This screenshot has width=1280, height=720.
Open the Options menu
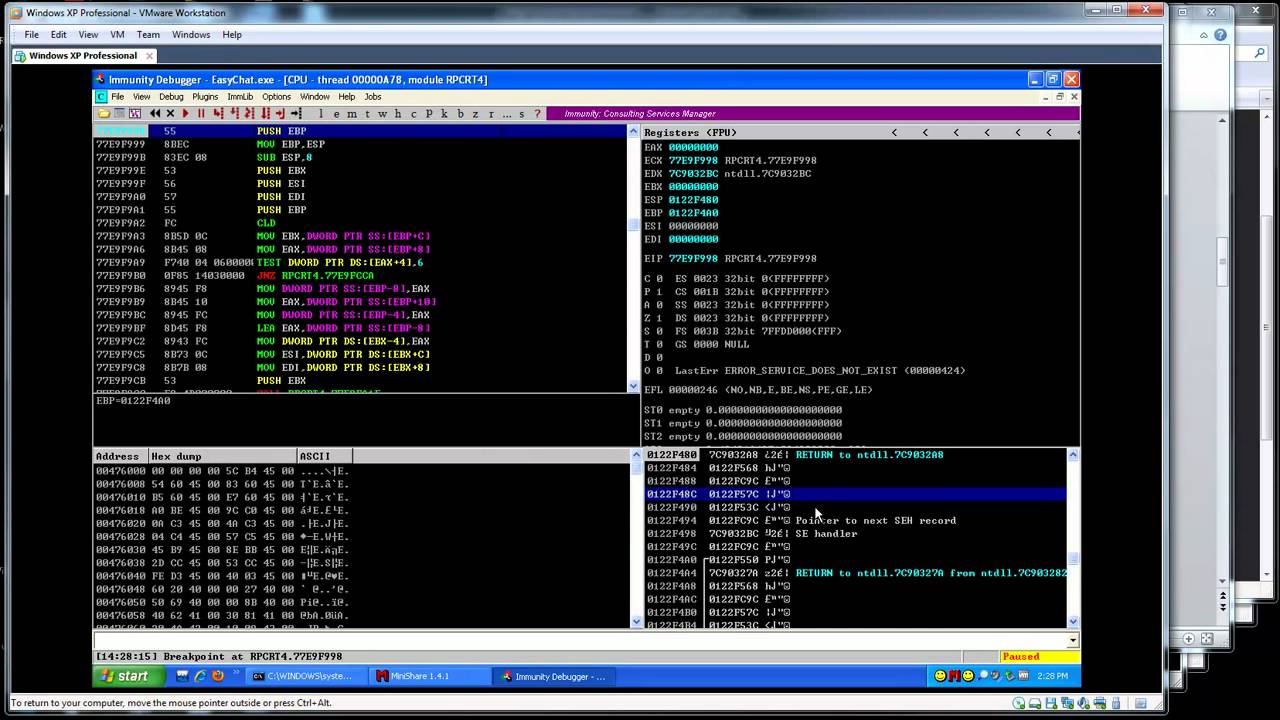(x=276, y=97)
